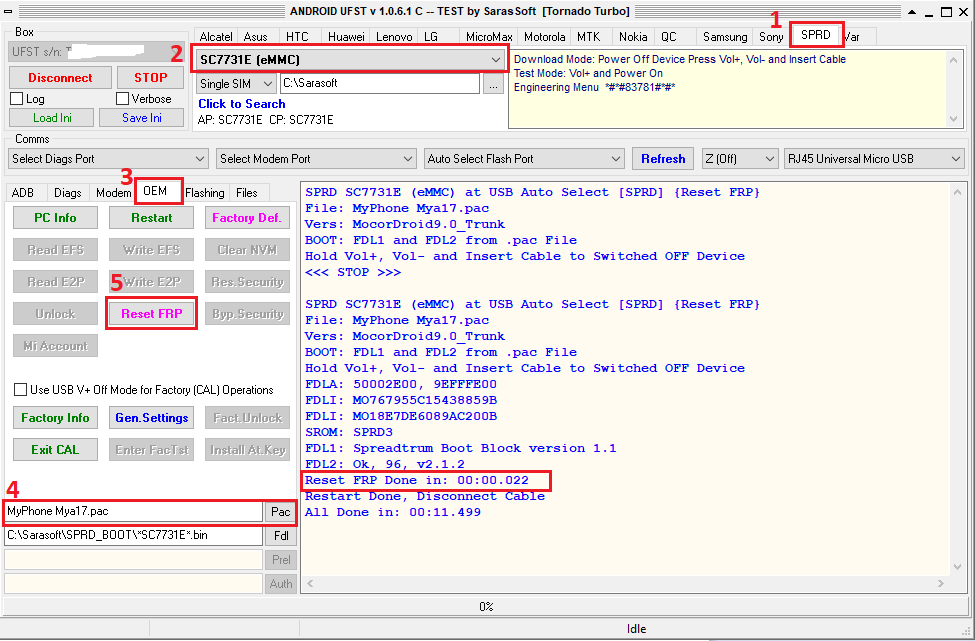Click the 'FDL2: Ok, 96, v2.1.2' log line
The height and width of the screenshot is (641, 975).
385,464
